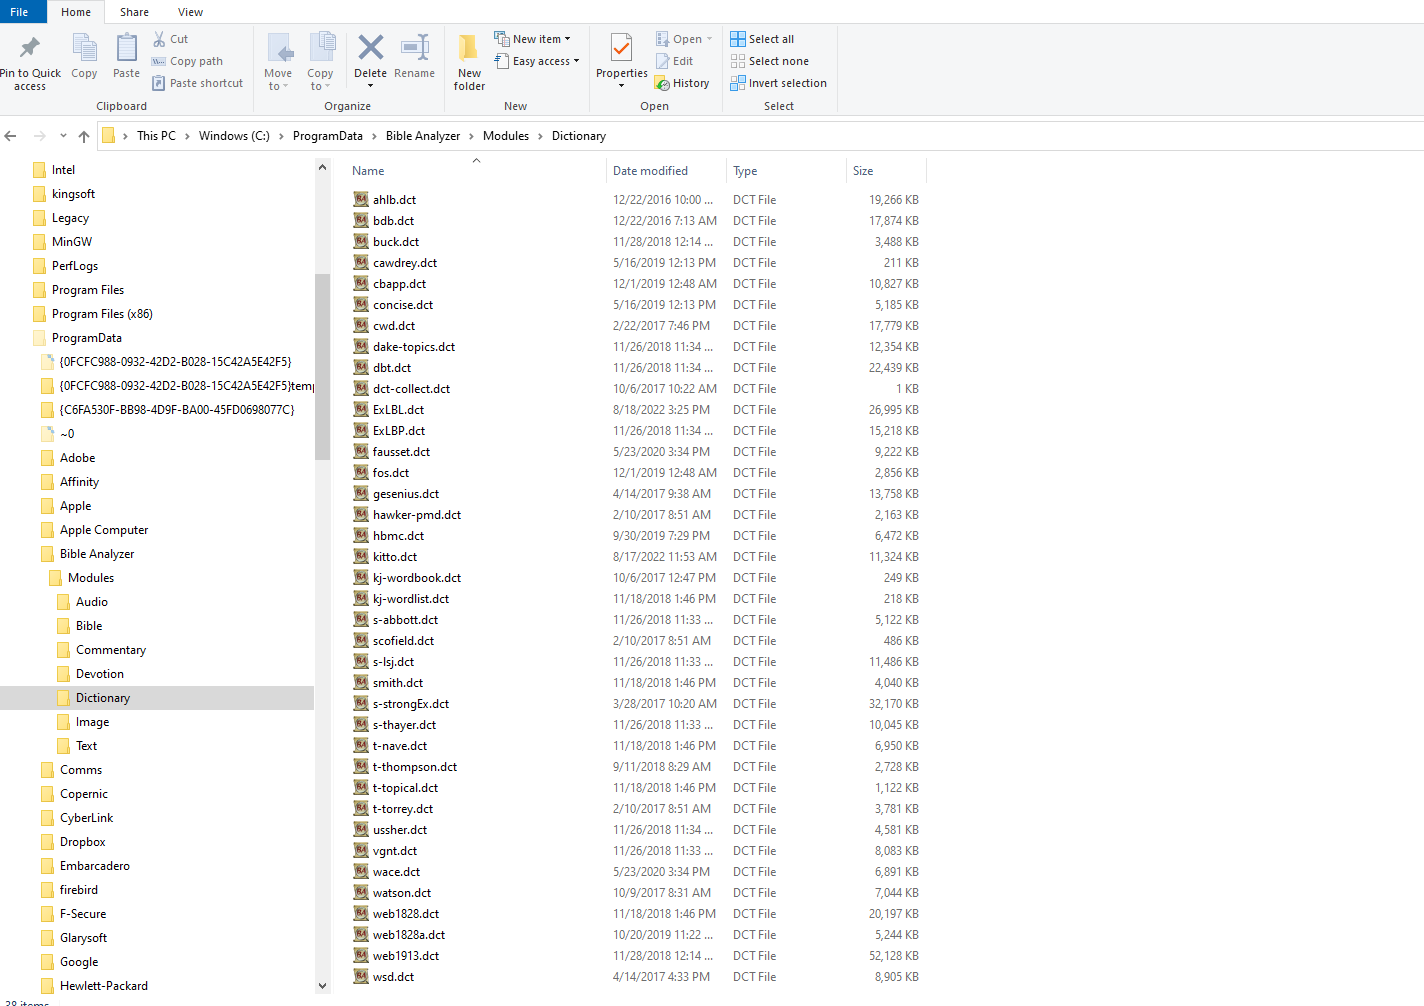Click the Dictionary folder icon in tree

[63, 698]
